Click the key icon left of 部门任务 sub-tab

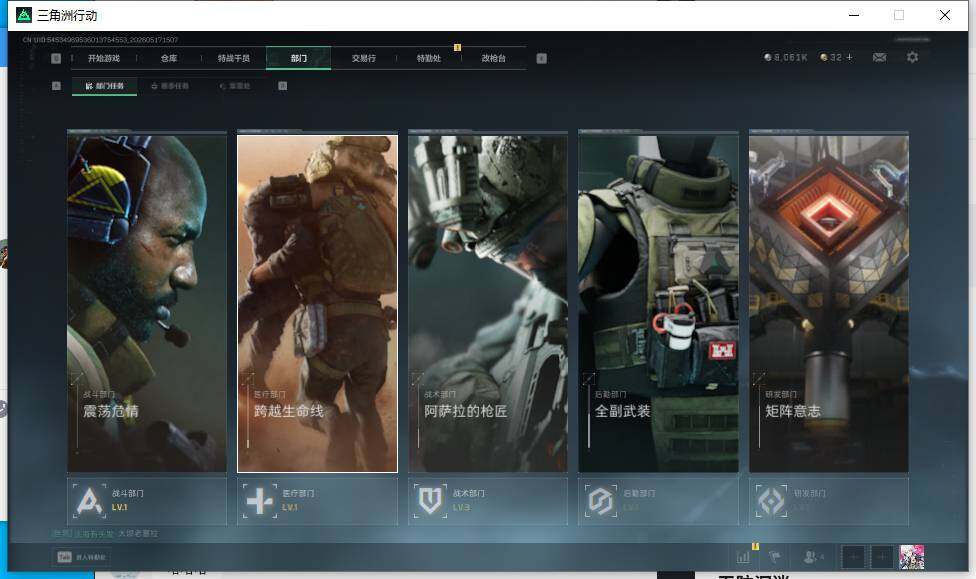pos(56,86)
